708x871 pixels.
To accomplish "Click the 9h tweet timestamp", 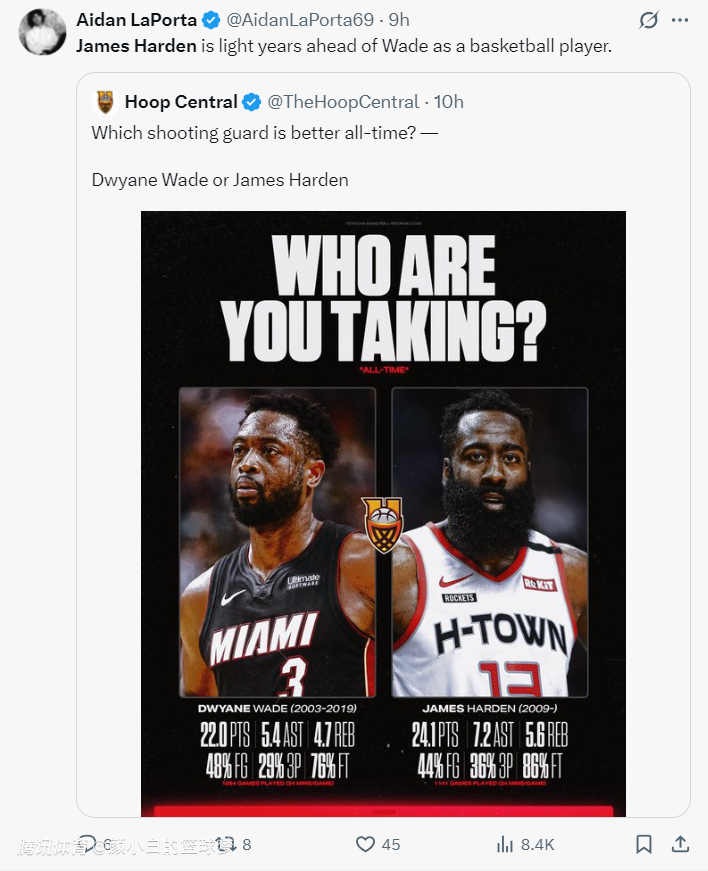I will click(399, 21).
